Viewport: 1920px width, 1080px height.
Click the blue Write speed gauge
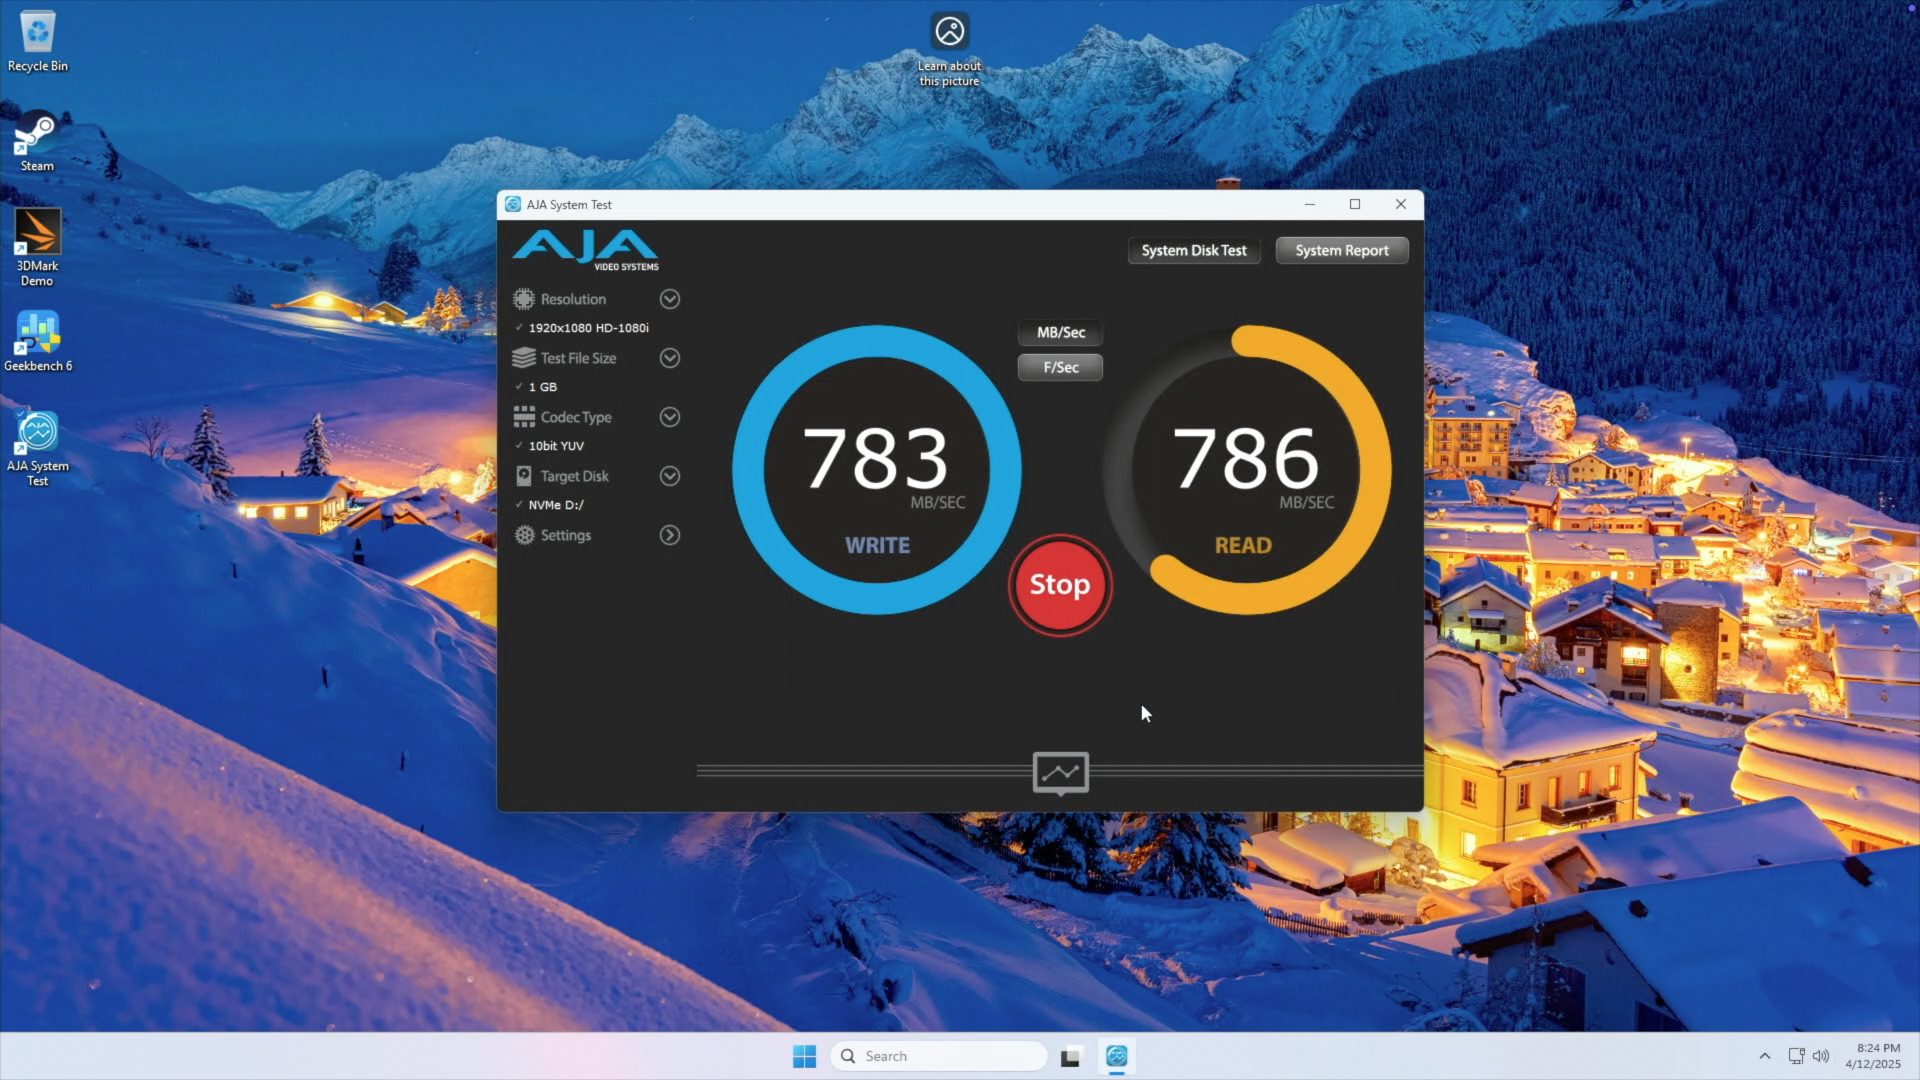pos(876,470)
